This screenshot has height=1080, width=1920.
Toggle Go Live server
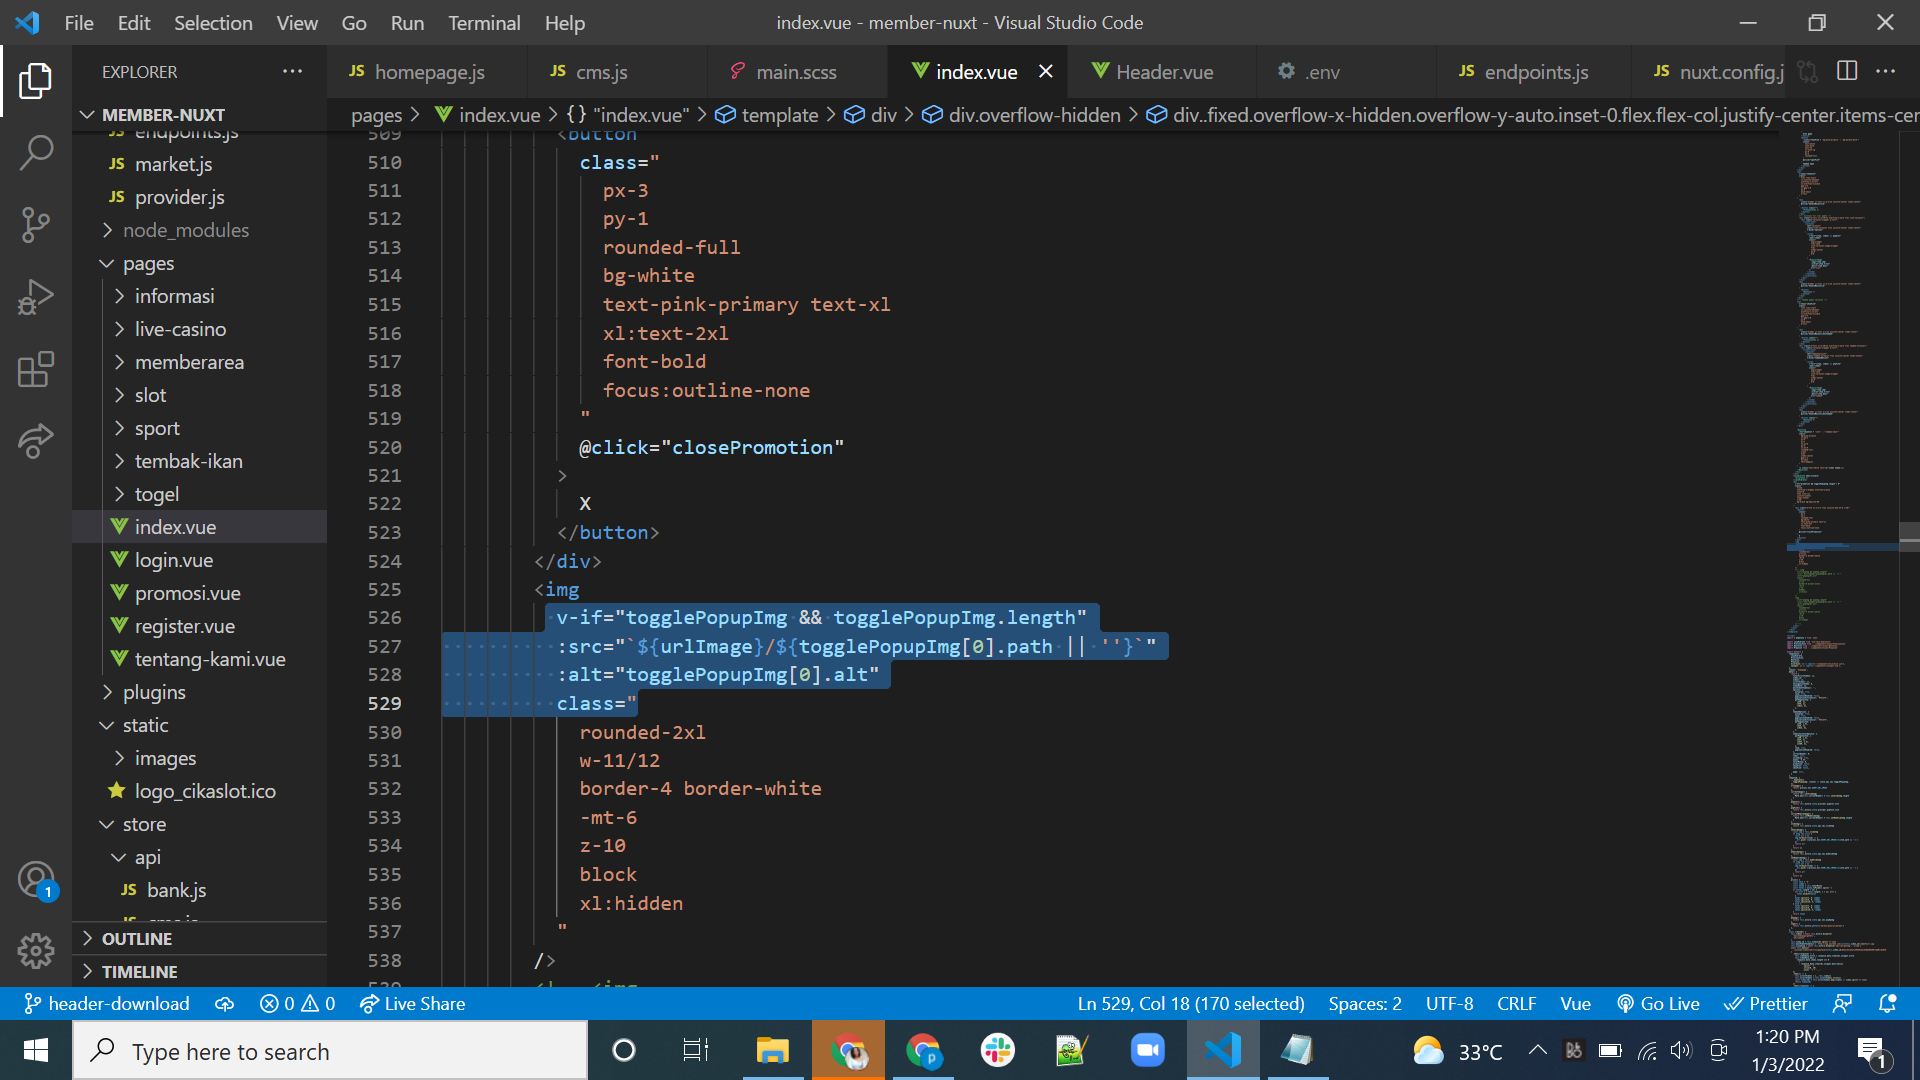(x=1658, y=1003)
